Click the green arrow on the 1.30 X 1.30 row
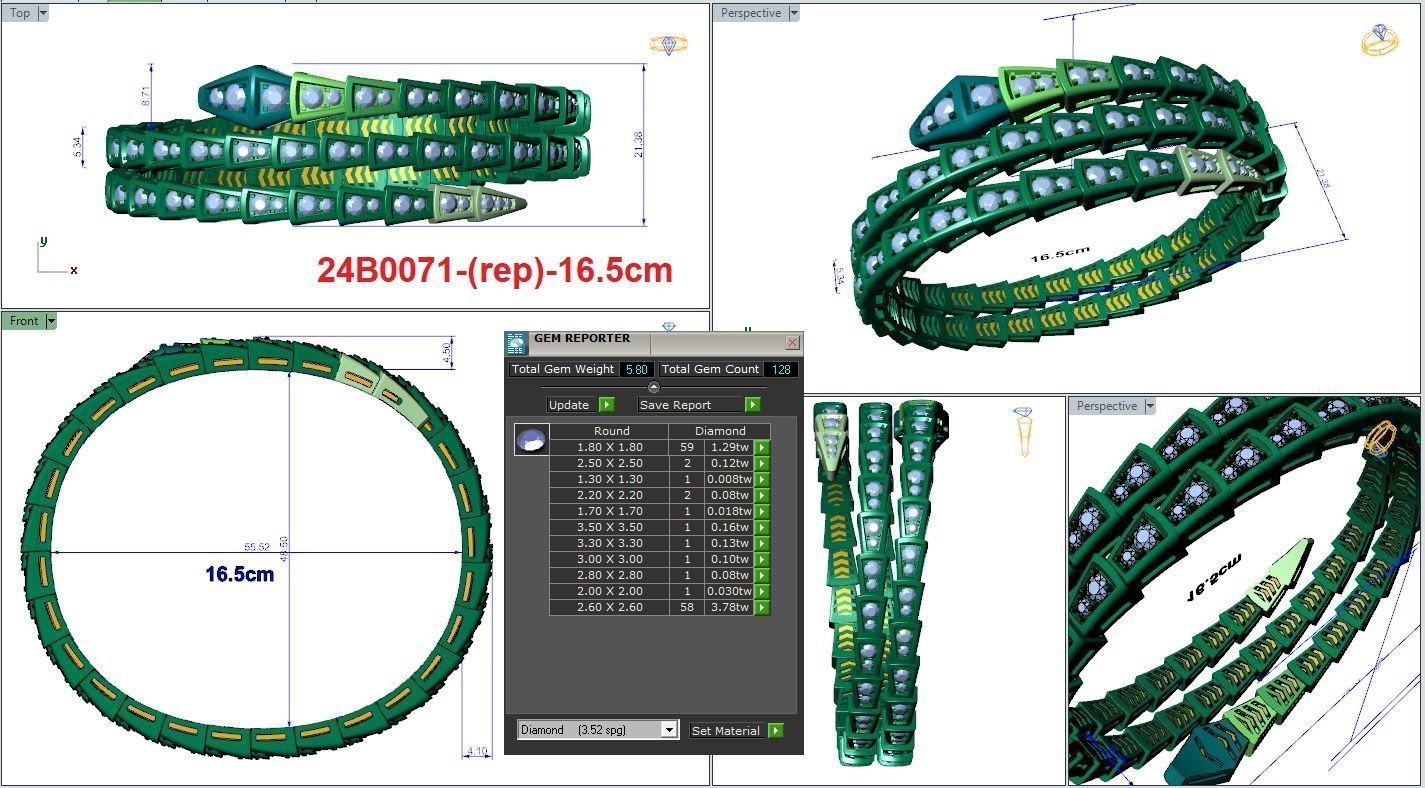The width and height of the screenshot is (1425, 788). pos(762,479)
